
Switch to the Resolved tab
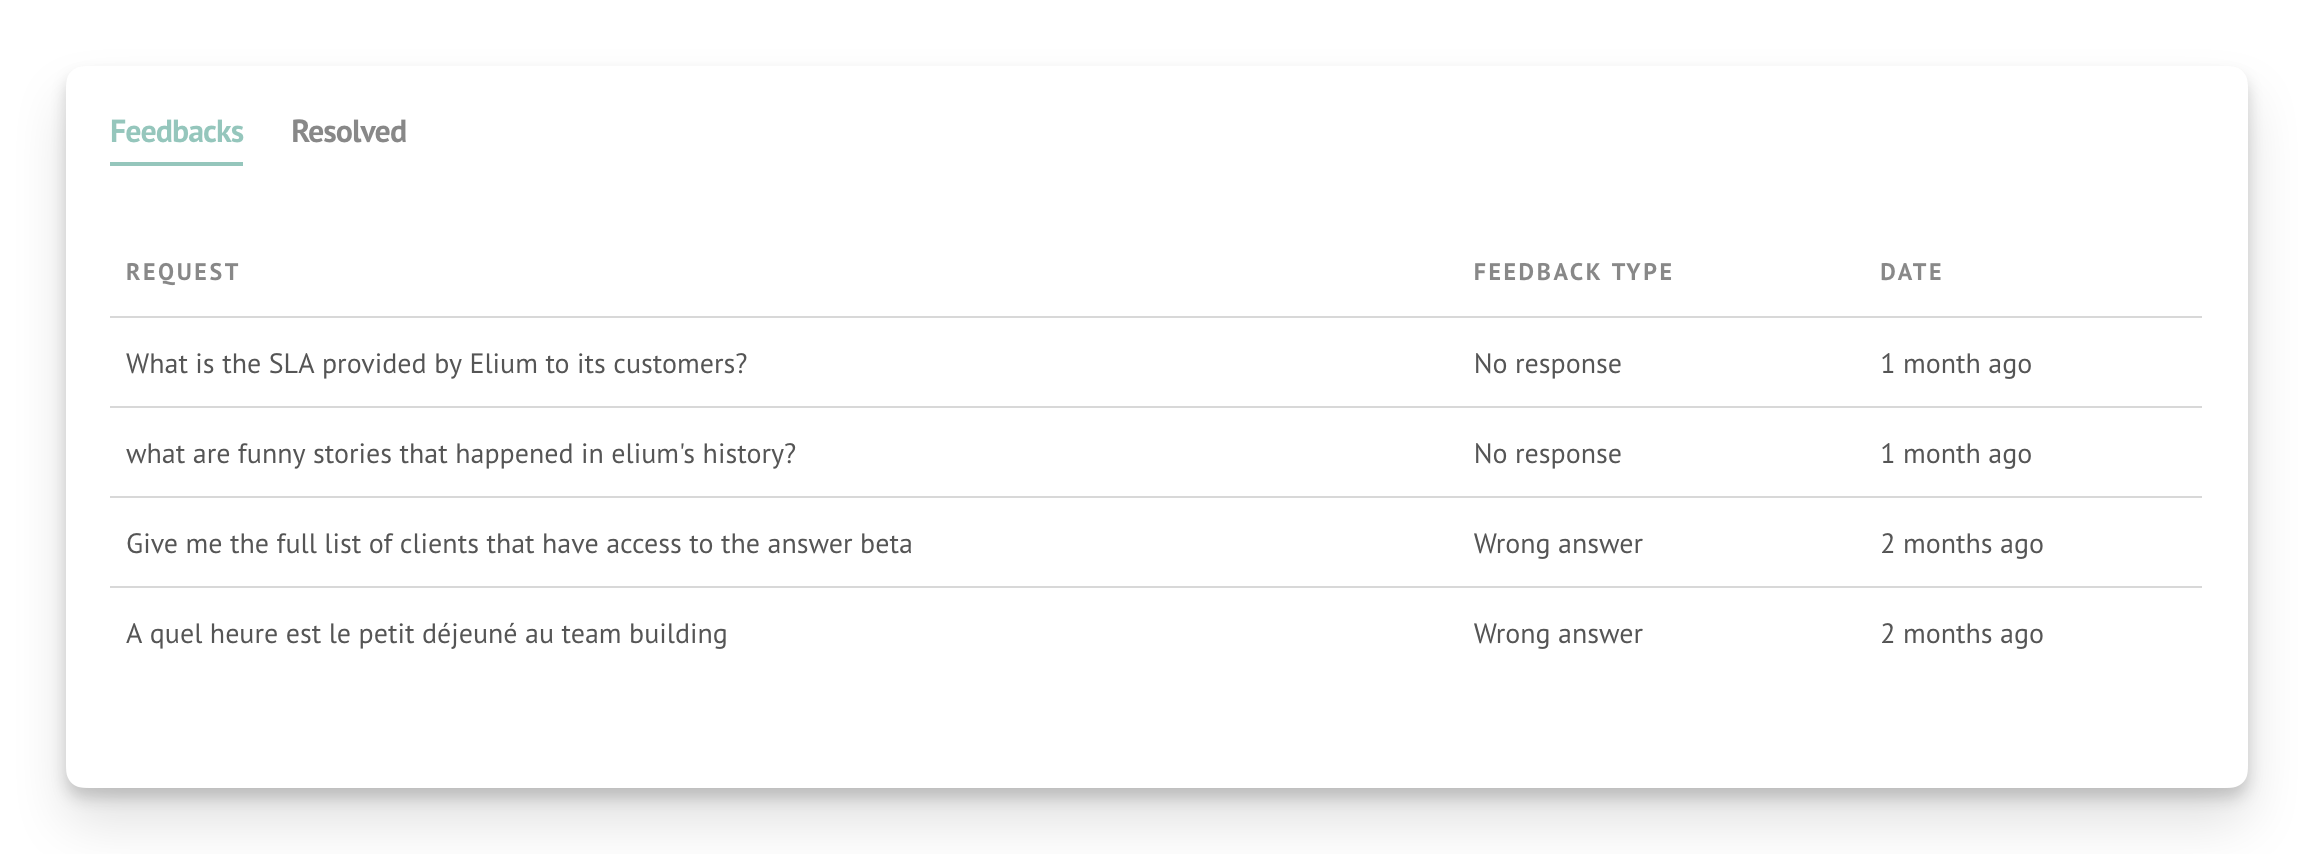click(348, 132)
